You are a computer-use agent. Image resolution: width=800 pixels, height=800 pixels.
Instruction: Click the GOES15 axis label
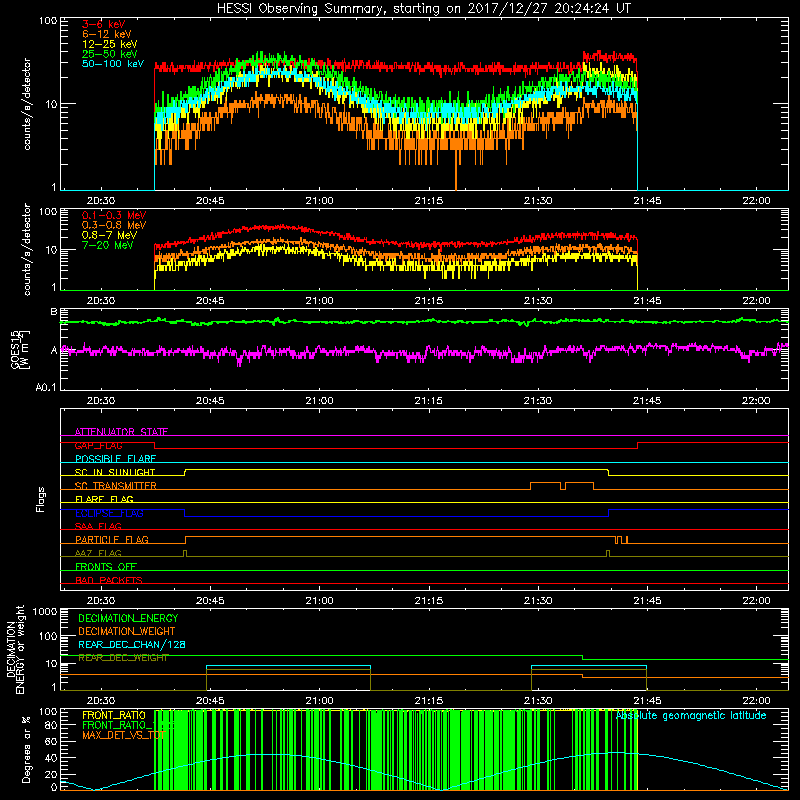pyautogui.click(x=20, y=349)
